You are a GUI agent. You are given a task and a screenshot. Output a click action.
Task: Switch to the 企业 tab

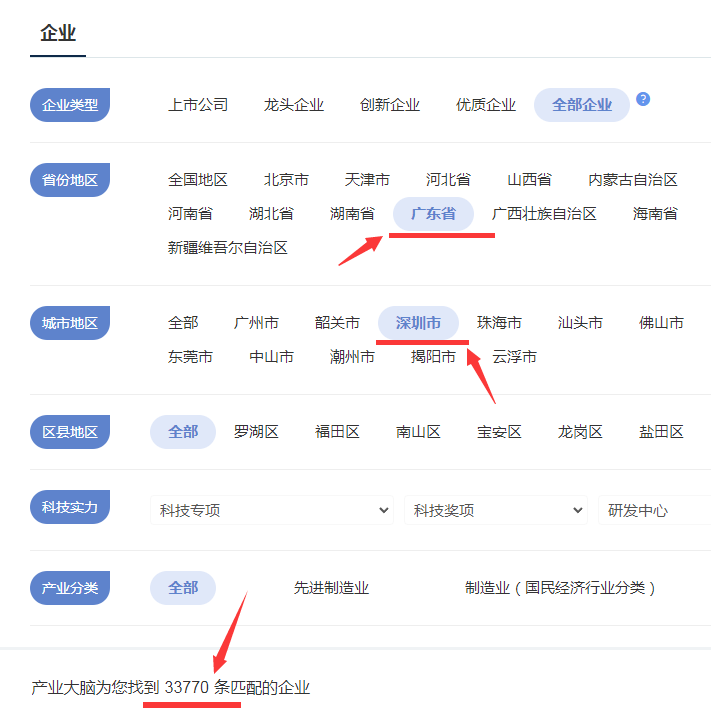tap(57, 33)
